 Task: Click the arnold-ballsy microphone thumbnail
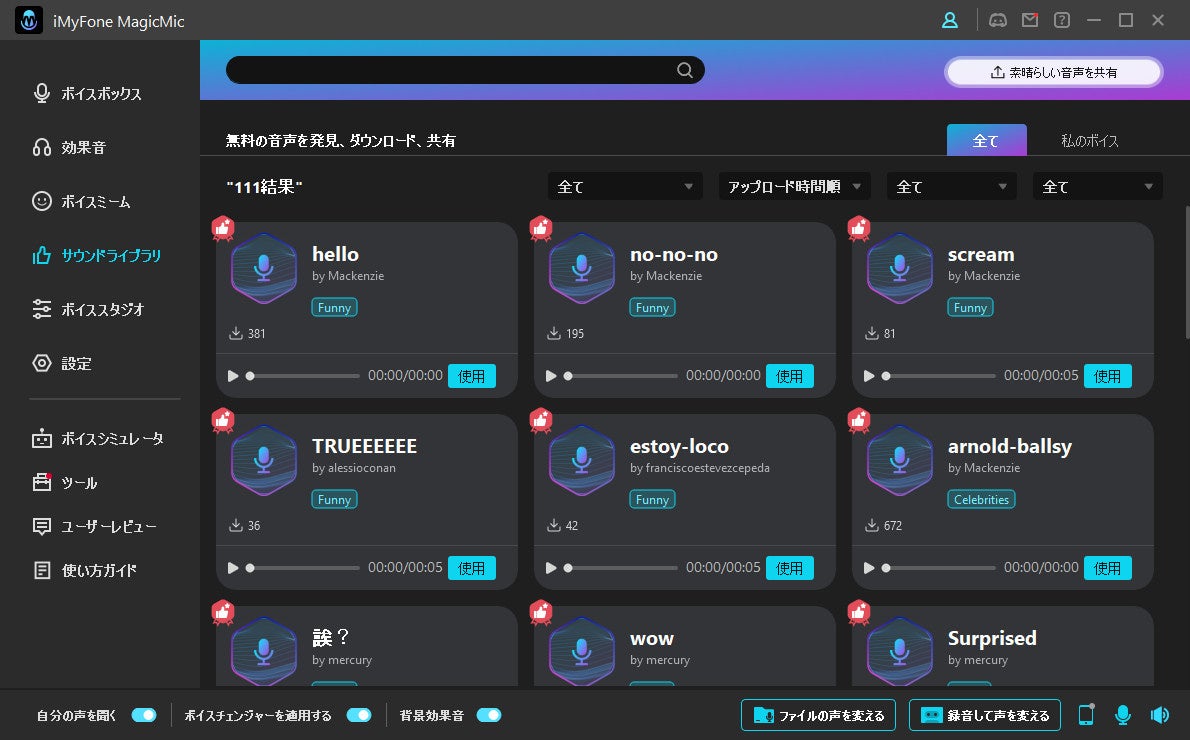[x=899, y=461]
